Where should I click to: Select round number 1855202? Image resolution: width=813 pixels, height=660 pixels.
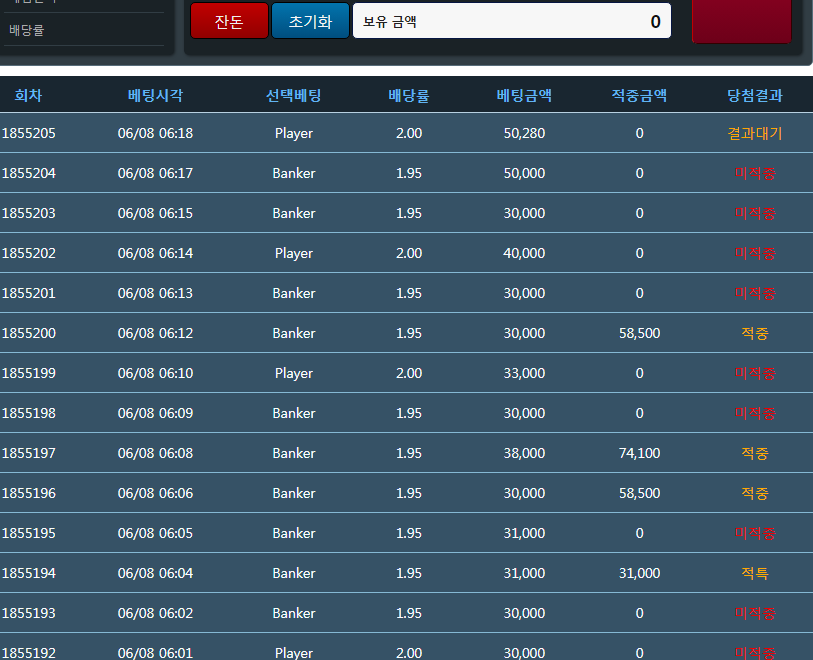(29, 253)
